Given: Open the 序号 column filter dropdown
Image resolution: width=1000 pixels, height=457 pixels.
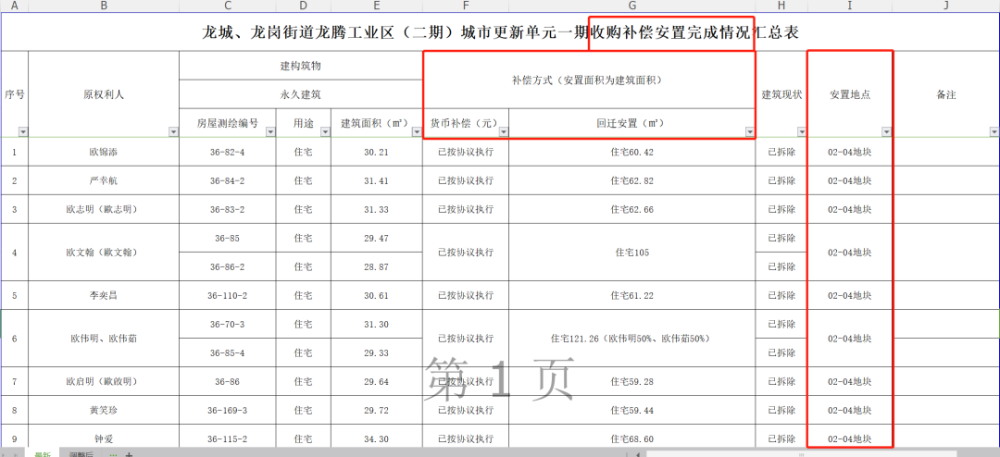Looking at the screenshot, I should (24, 132).
